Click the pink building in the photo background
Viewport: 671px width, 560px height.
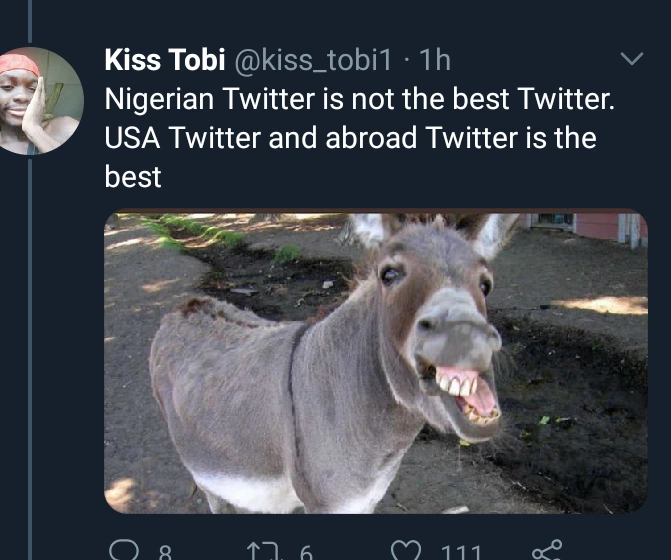tap(590, 227)
